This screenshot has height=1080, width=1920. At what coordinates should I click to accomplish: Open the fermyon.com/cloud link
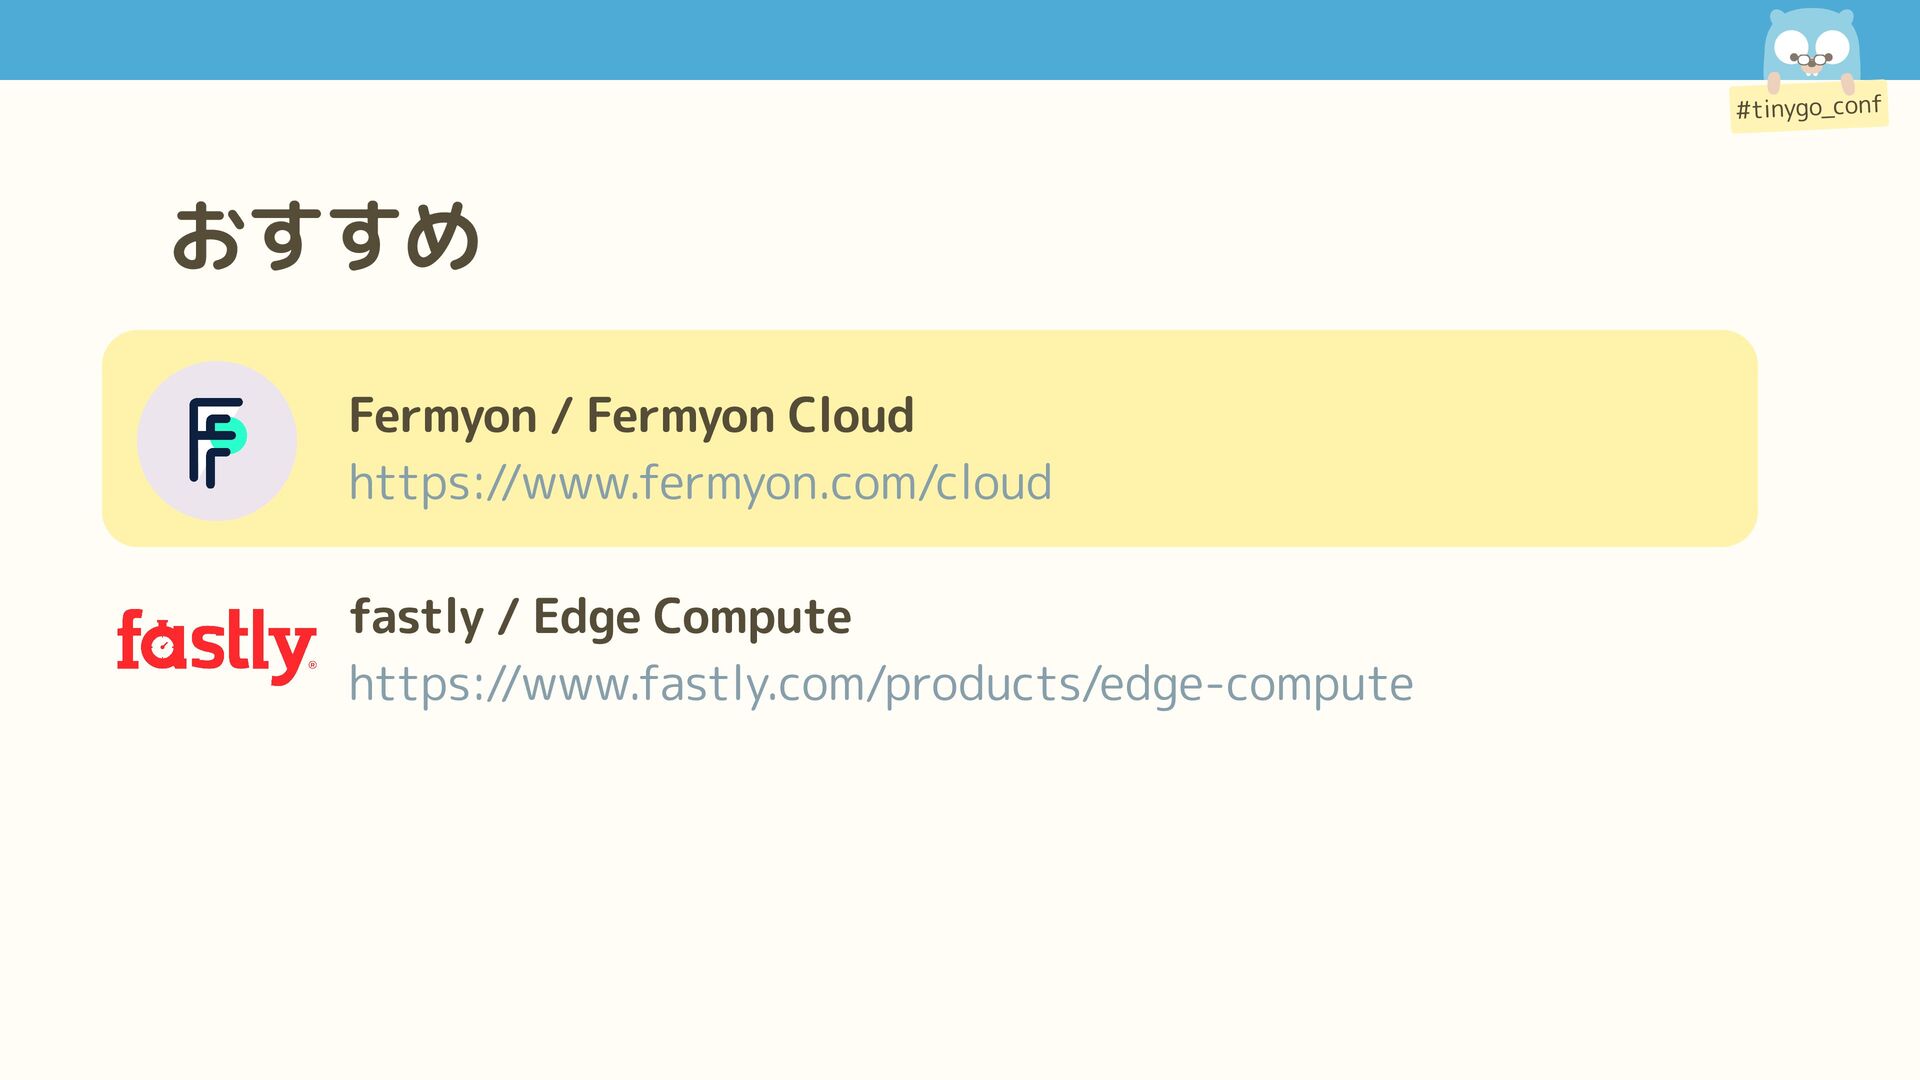coord(700,483)
